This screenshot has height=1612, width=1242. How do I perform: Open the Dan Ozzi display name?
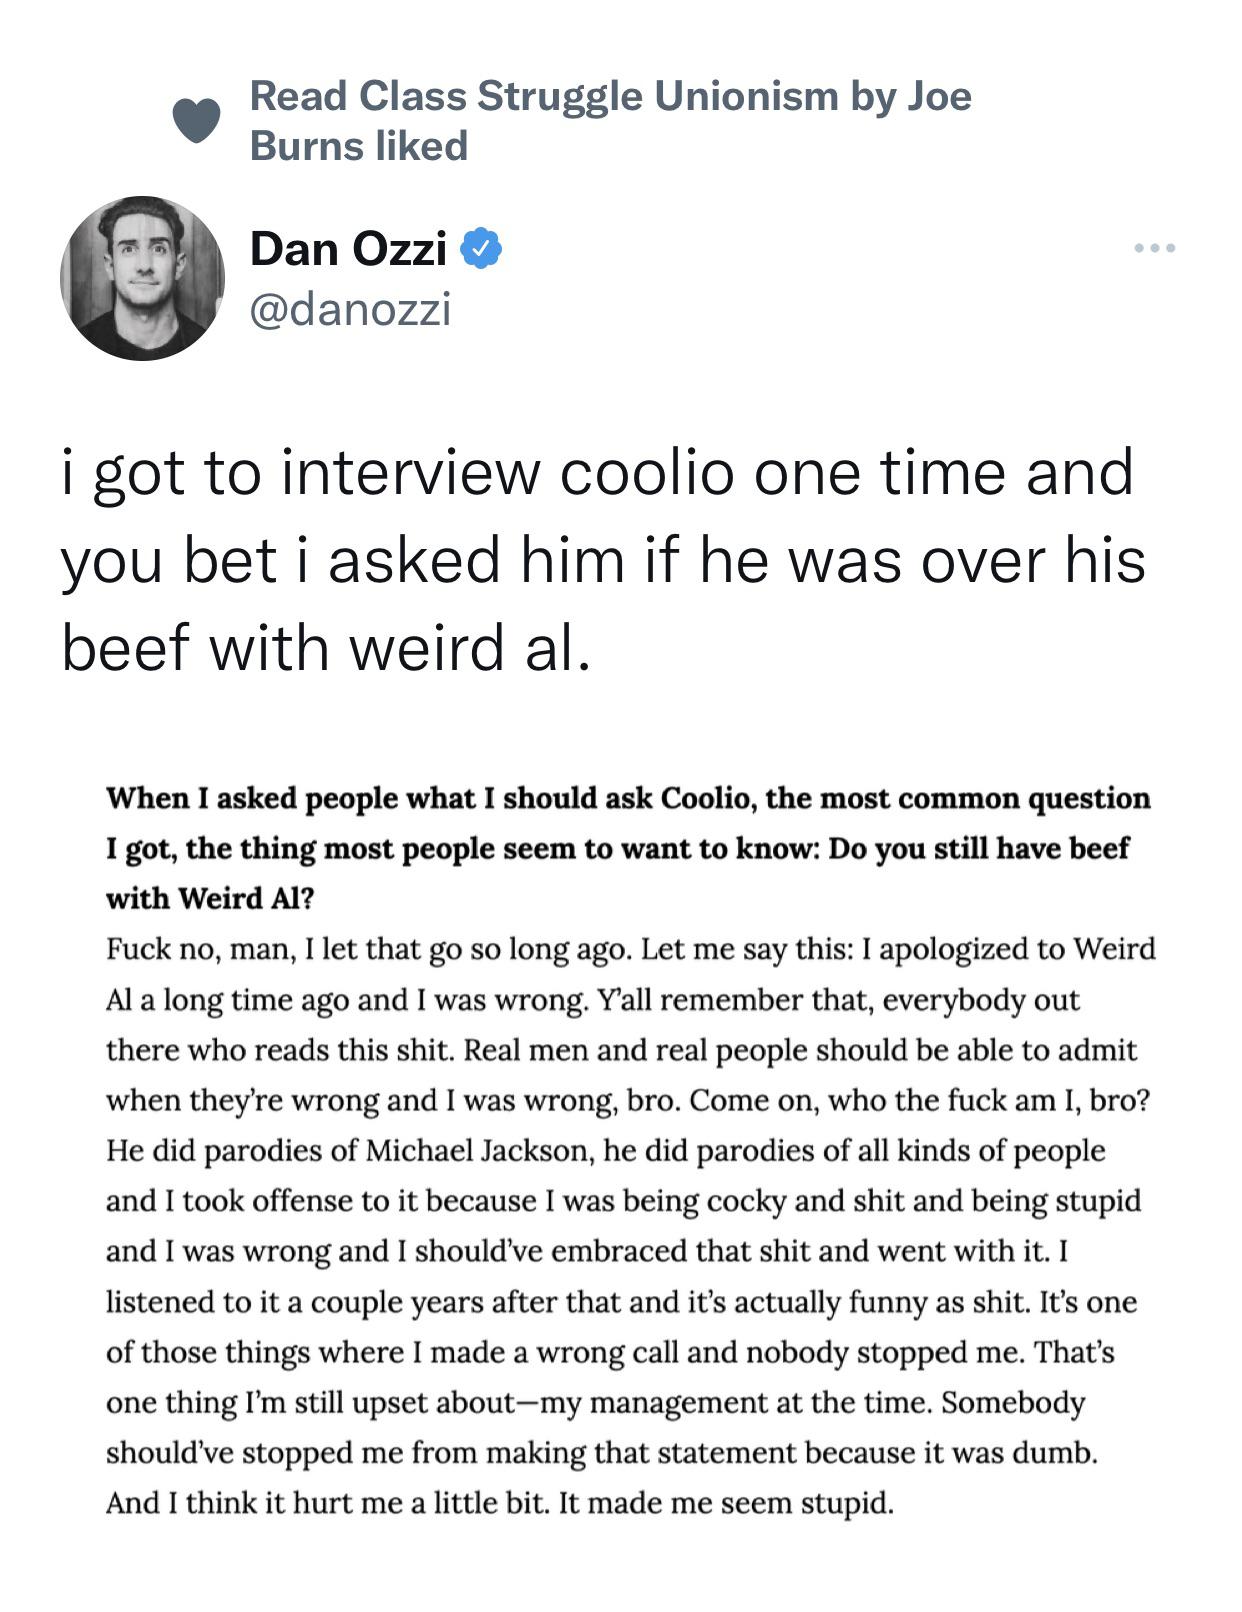[x=348, y=248]
